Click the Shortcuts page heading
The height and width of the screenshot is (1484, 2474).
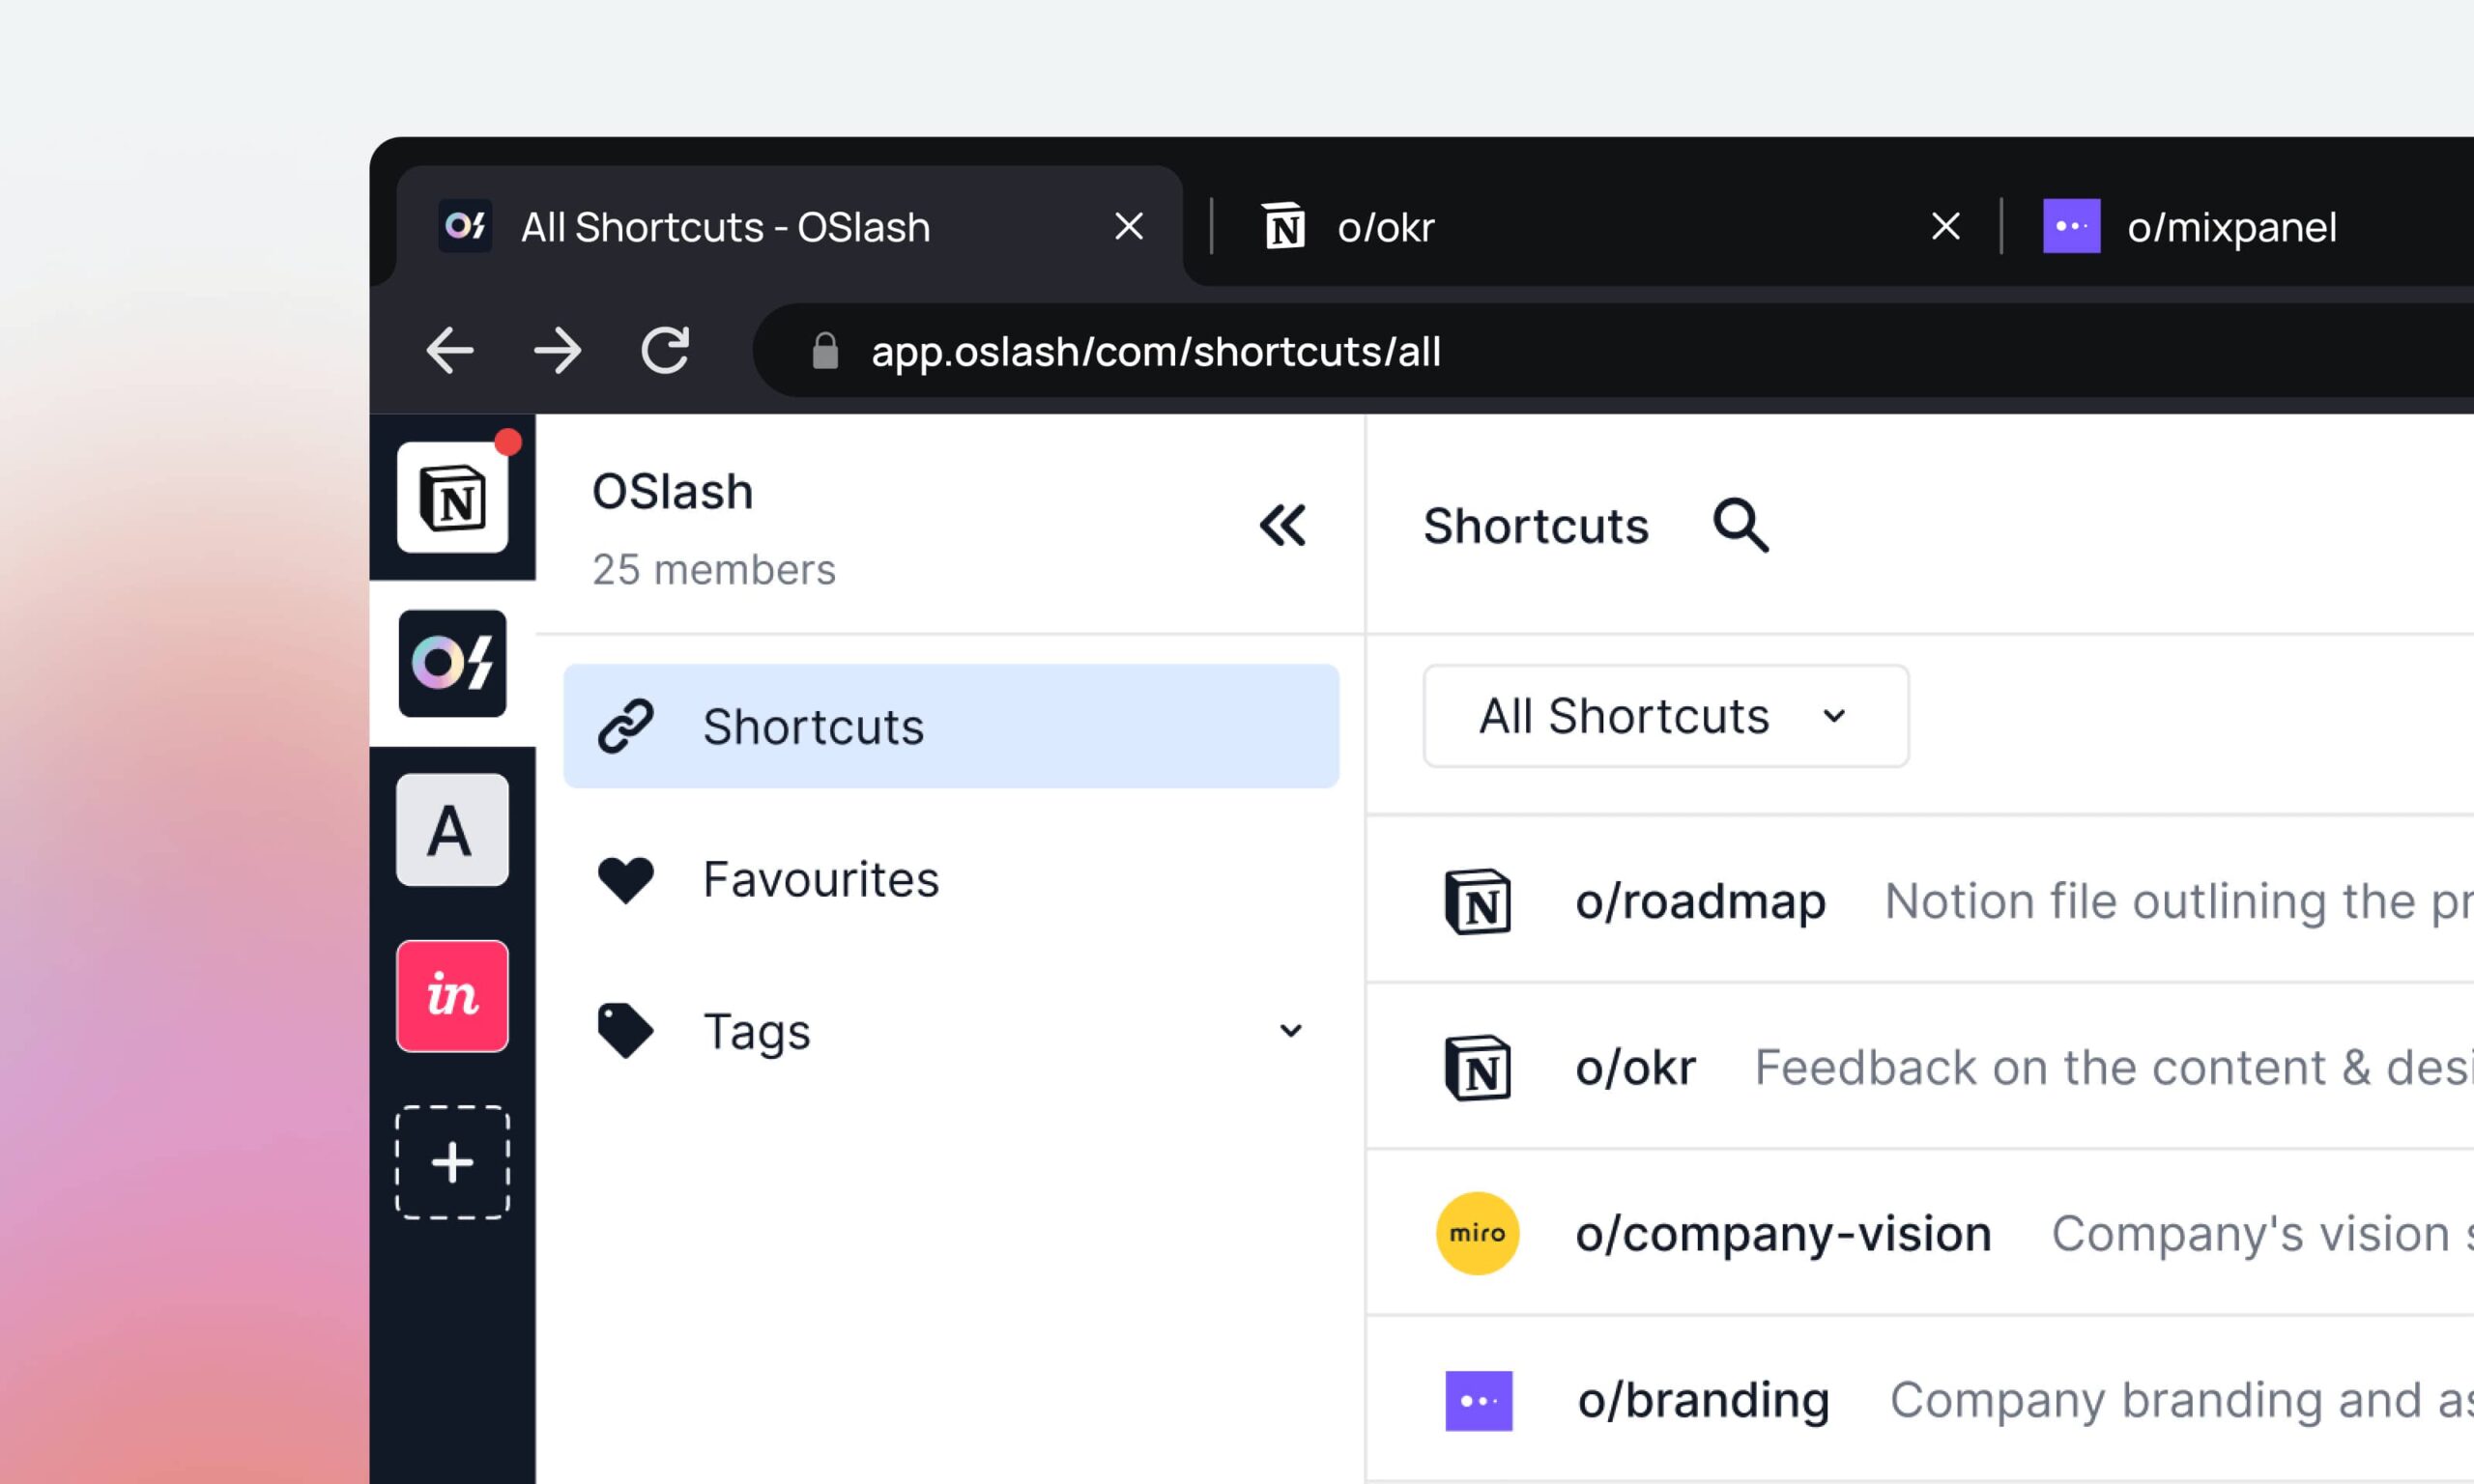pos(1536,526)
